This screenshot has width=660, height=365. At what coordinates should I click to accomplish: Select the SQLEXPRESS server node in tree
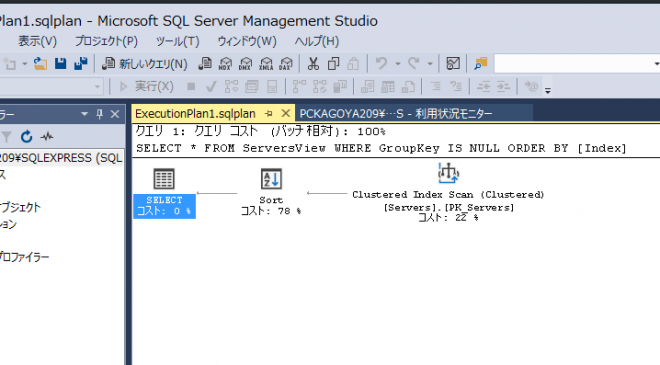click(x=61, y=158)
